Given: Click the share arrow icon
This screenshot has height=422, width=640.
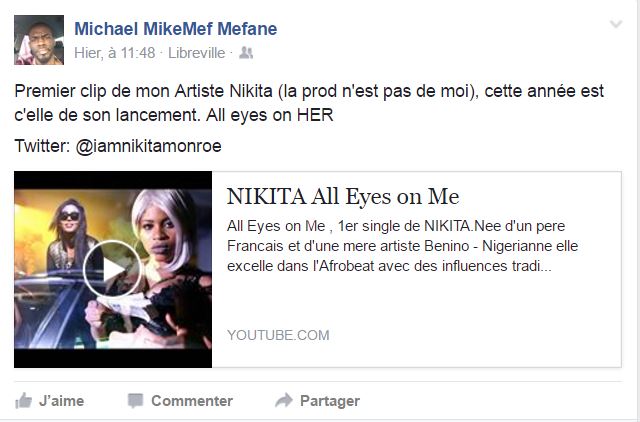Looking at the screenshot, I should coord(283,401).
